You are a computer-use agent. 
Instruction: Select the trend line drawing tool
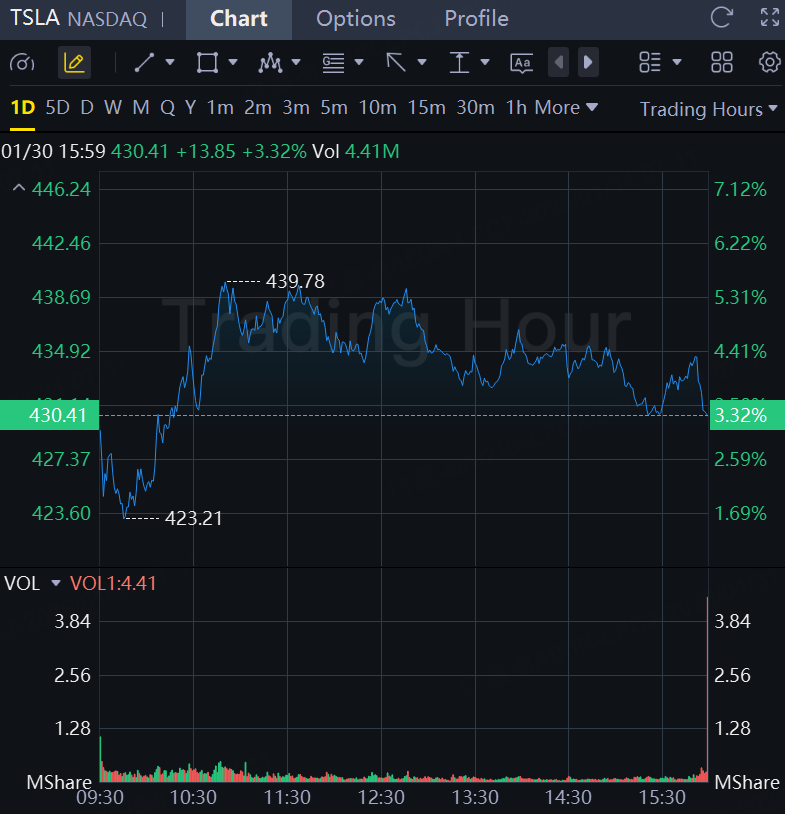(x=144, y=63)
